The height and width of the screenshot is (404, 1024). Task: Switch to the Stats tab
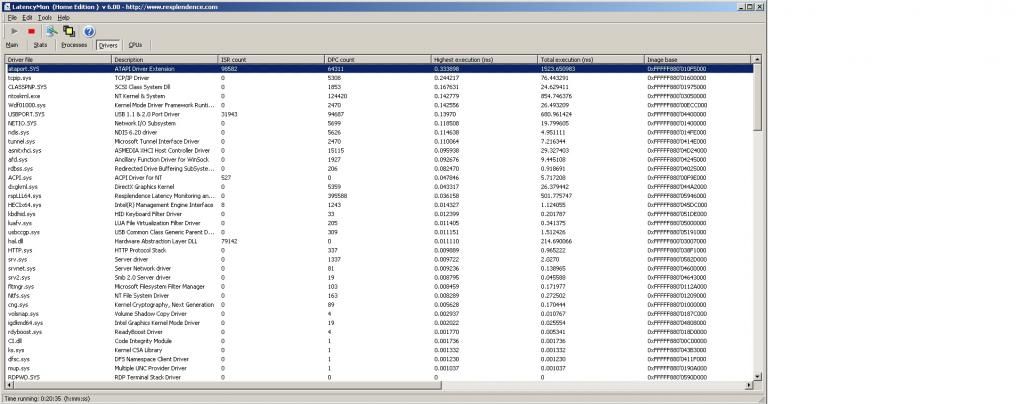(x=40, y=45)
